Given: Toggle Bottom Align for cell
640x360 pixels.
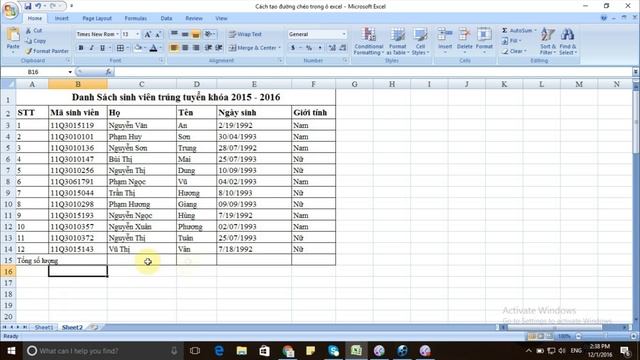Looking at the screenshot, I should coord(196,34).
